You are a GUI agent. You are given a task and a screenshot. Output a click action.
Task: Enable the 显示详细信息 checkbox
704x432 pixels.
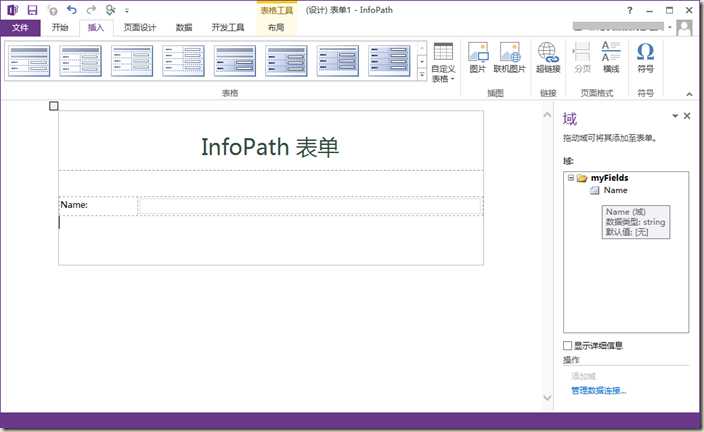[568, 345]
